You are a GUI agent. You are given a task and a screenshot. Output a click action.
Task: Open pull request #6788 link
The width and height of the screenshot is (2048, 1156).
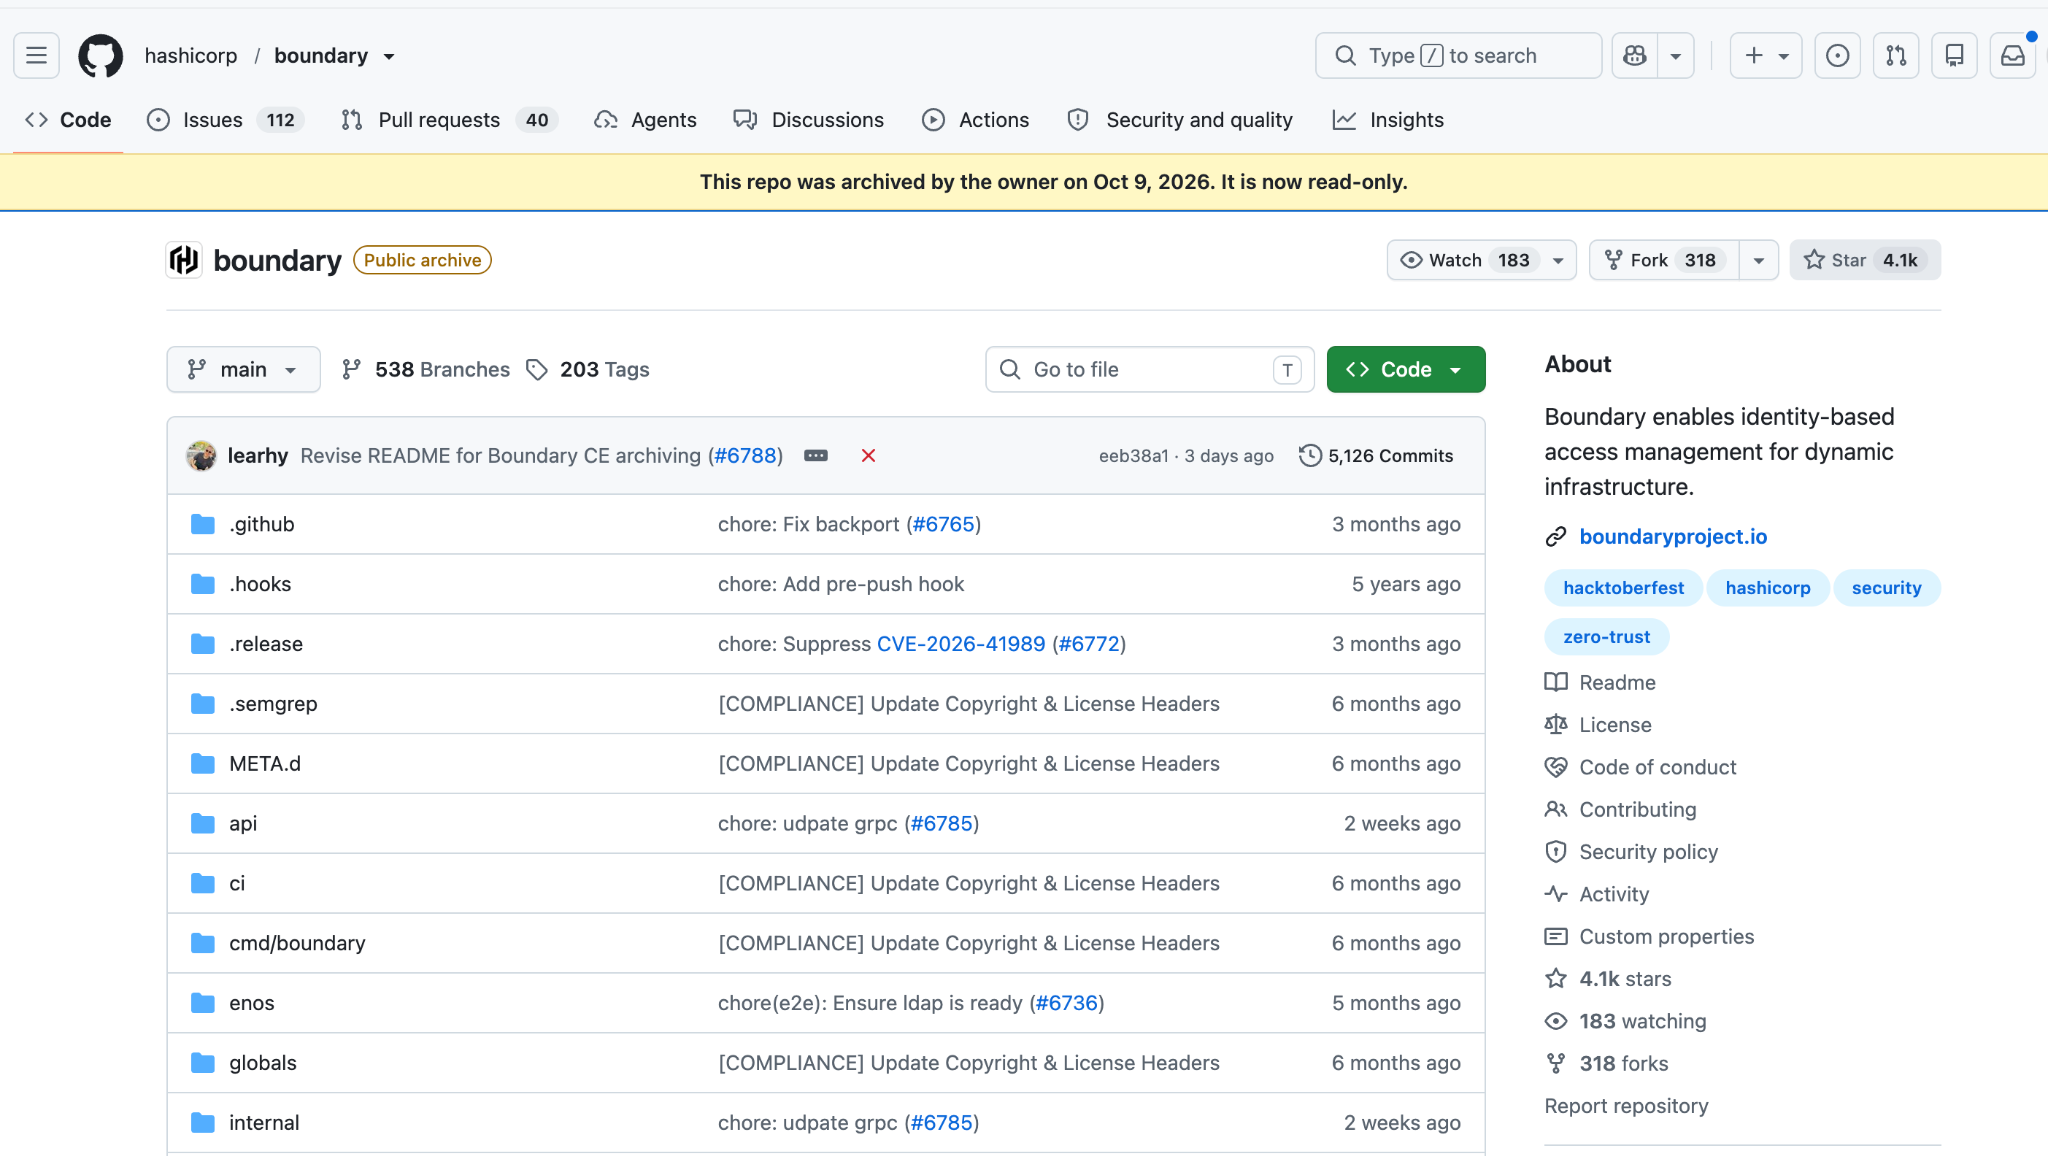point(746,456)
